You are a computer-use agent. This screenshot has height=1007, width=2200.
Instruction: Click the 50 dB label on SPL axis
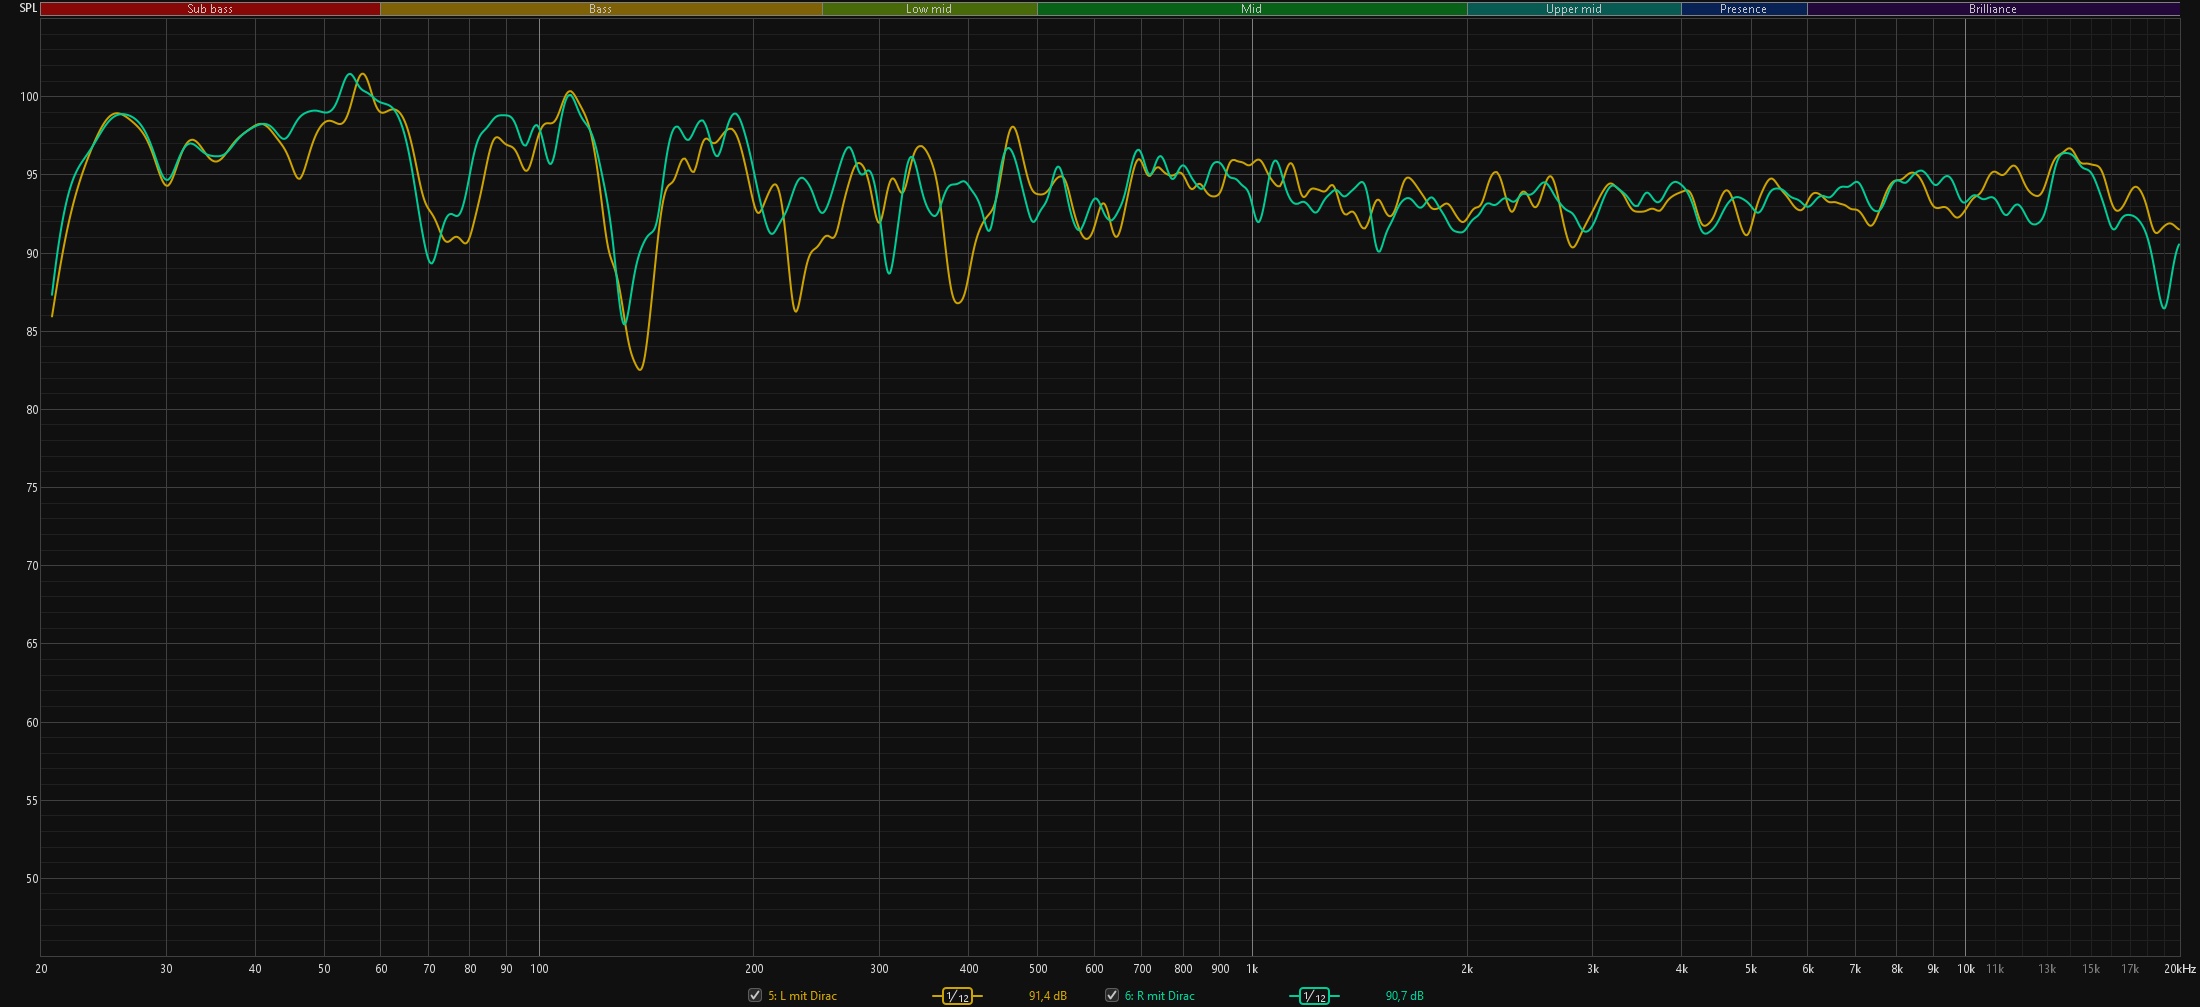[32, 879]
